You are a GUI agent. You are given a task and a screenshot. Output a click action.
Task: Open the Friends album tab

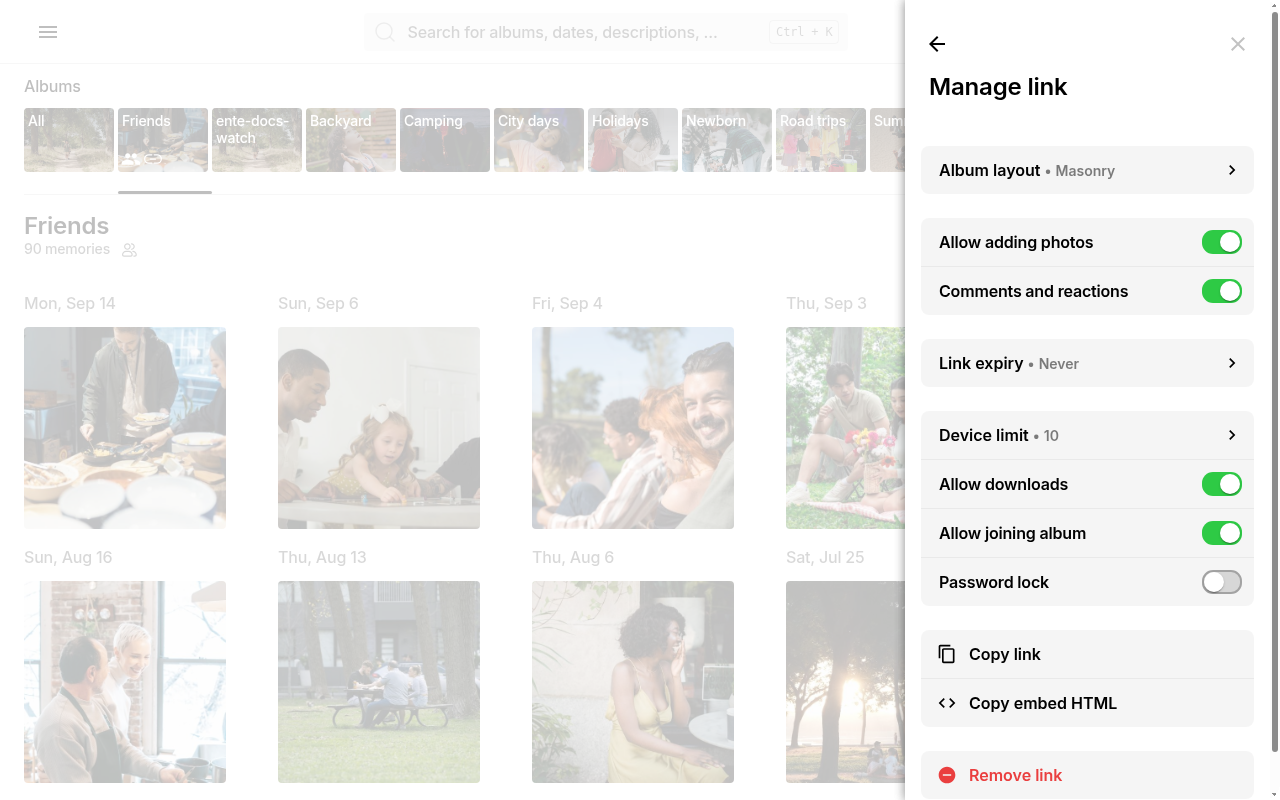pyautogui.click(x=163, y=140)
